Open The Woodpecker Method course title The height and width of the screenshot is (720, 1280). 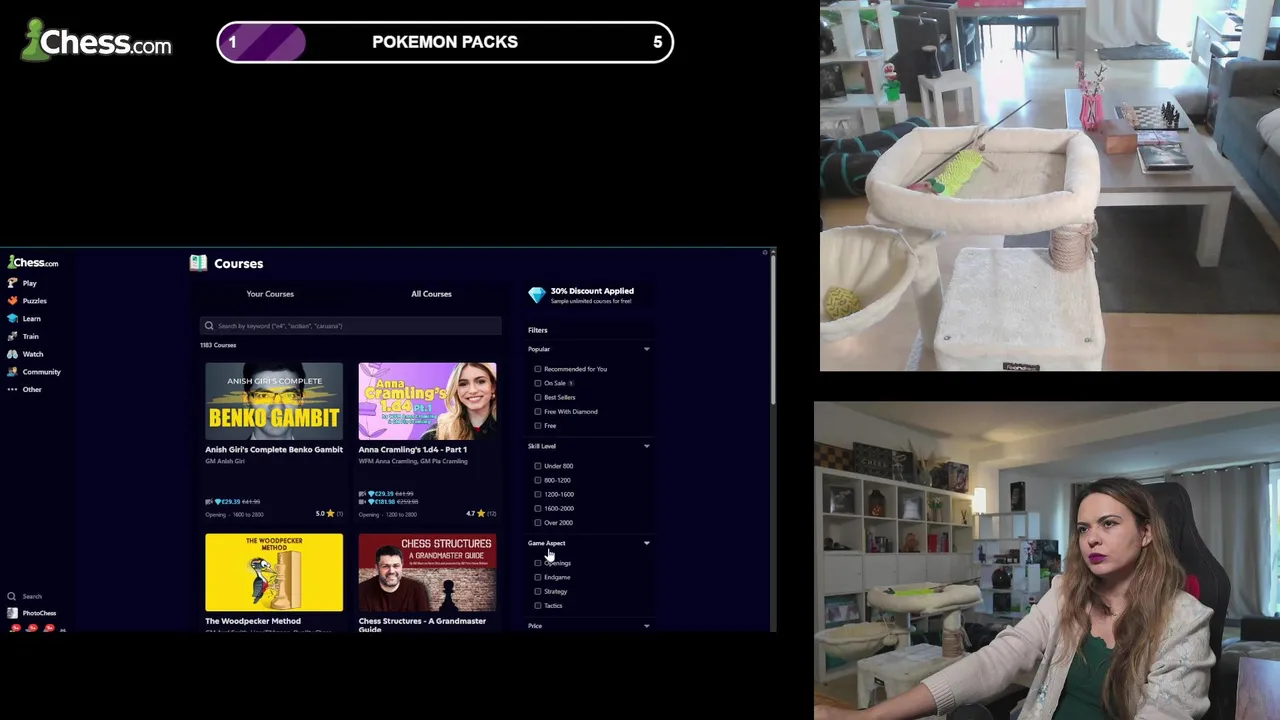[x=253, y=621]
